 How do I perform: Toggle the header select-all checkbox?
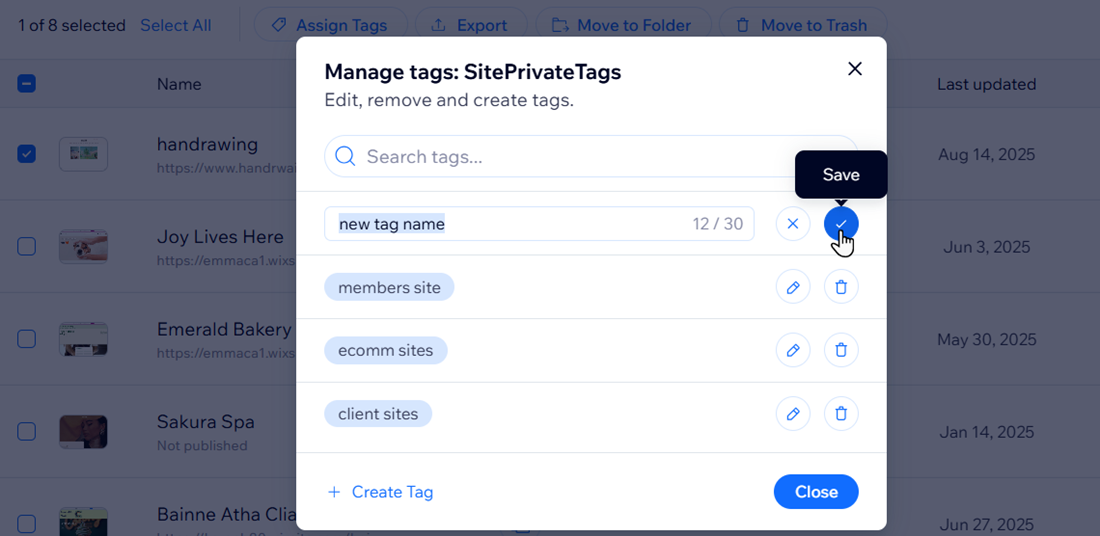point(27,84)
